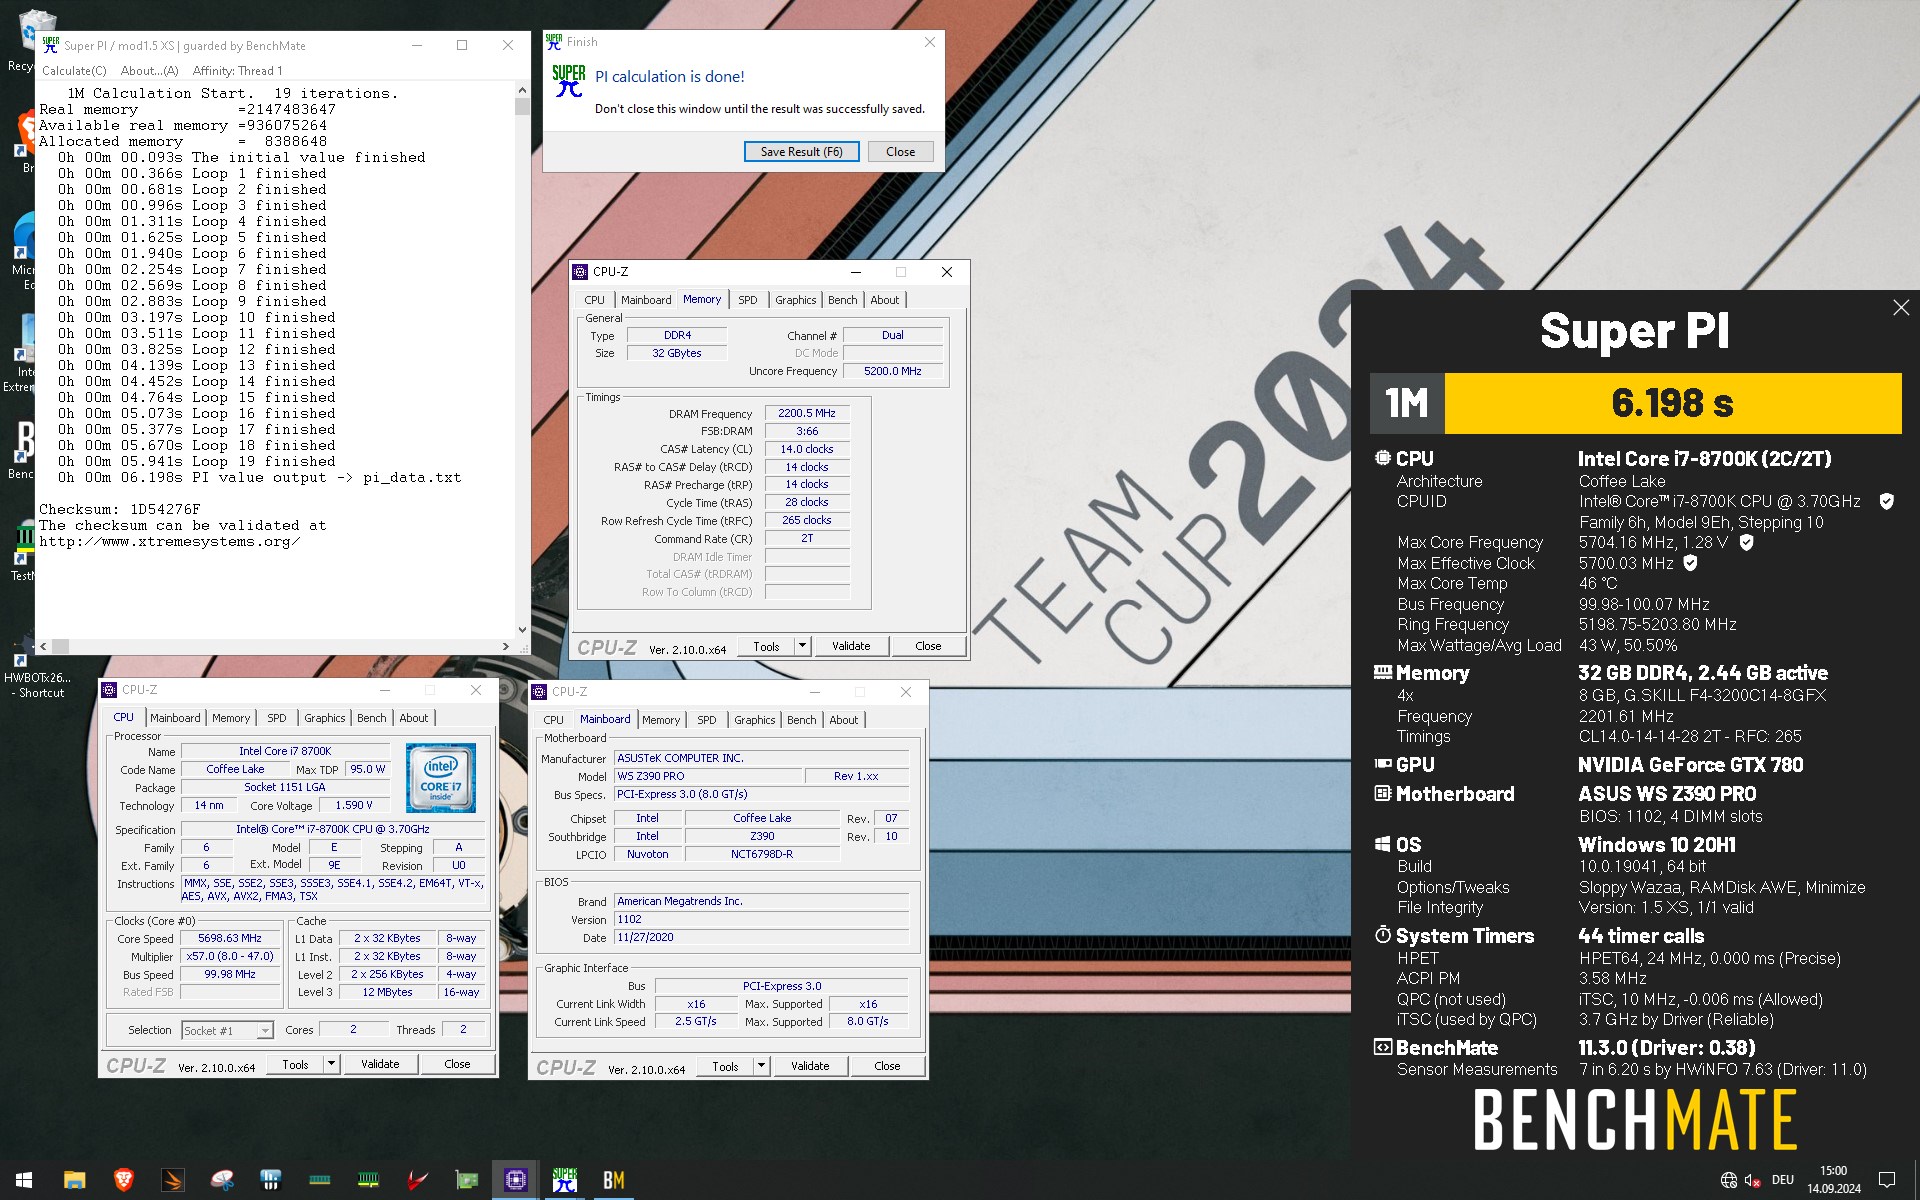This screenshot has width=1920, height=1200.
Task: Open Affinity: Thread 1 menu in Super PI
Action: (x=237, y=71)
